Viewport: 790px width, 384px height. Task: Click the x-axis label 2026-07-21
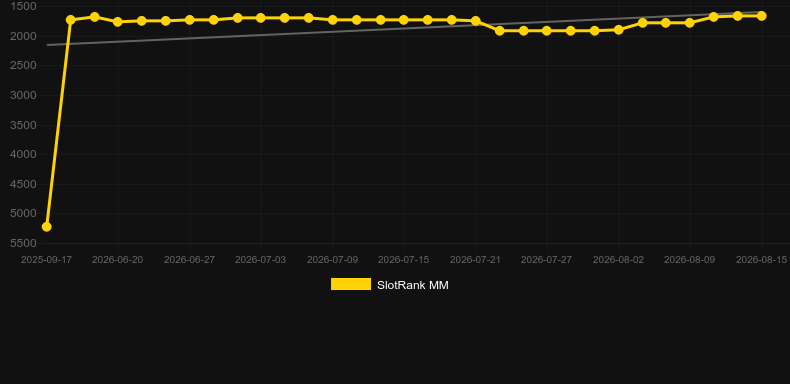pos(476,260)
